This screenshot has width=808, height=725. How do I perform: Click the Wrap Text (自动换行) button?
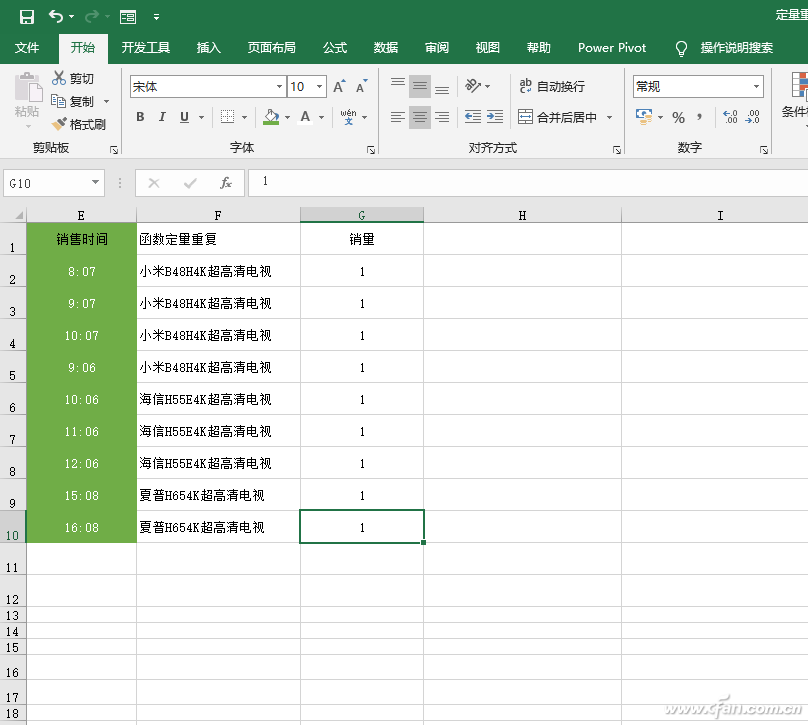coord(551,86)
